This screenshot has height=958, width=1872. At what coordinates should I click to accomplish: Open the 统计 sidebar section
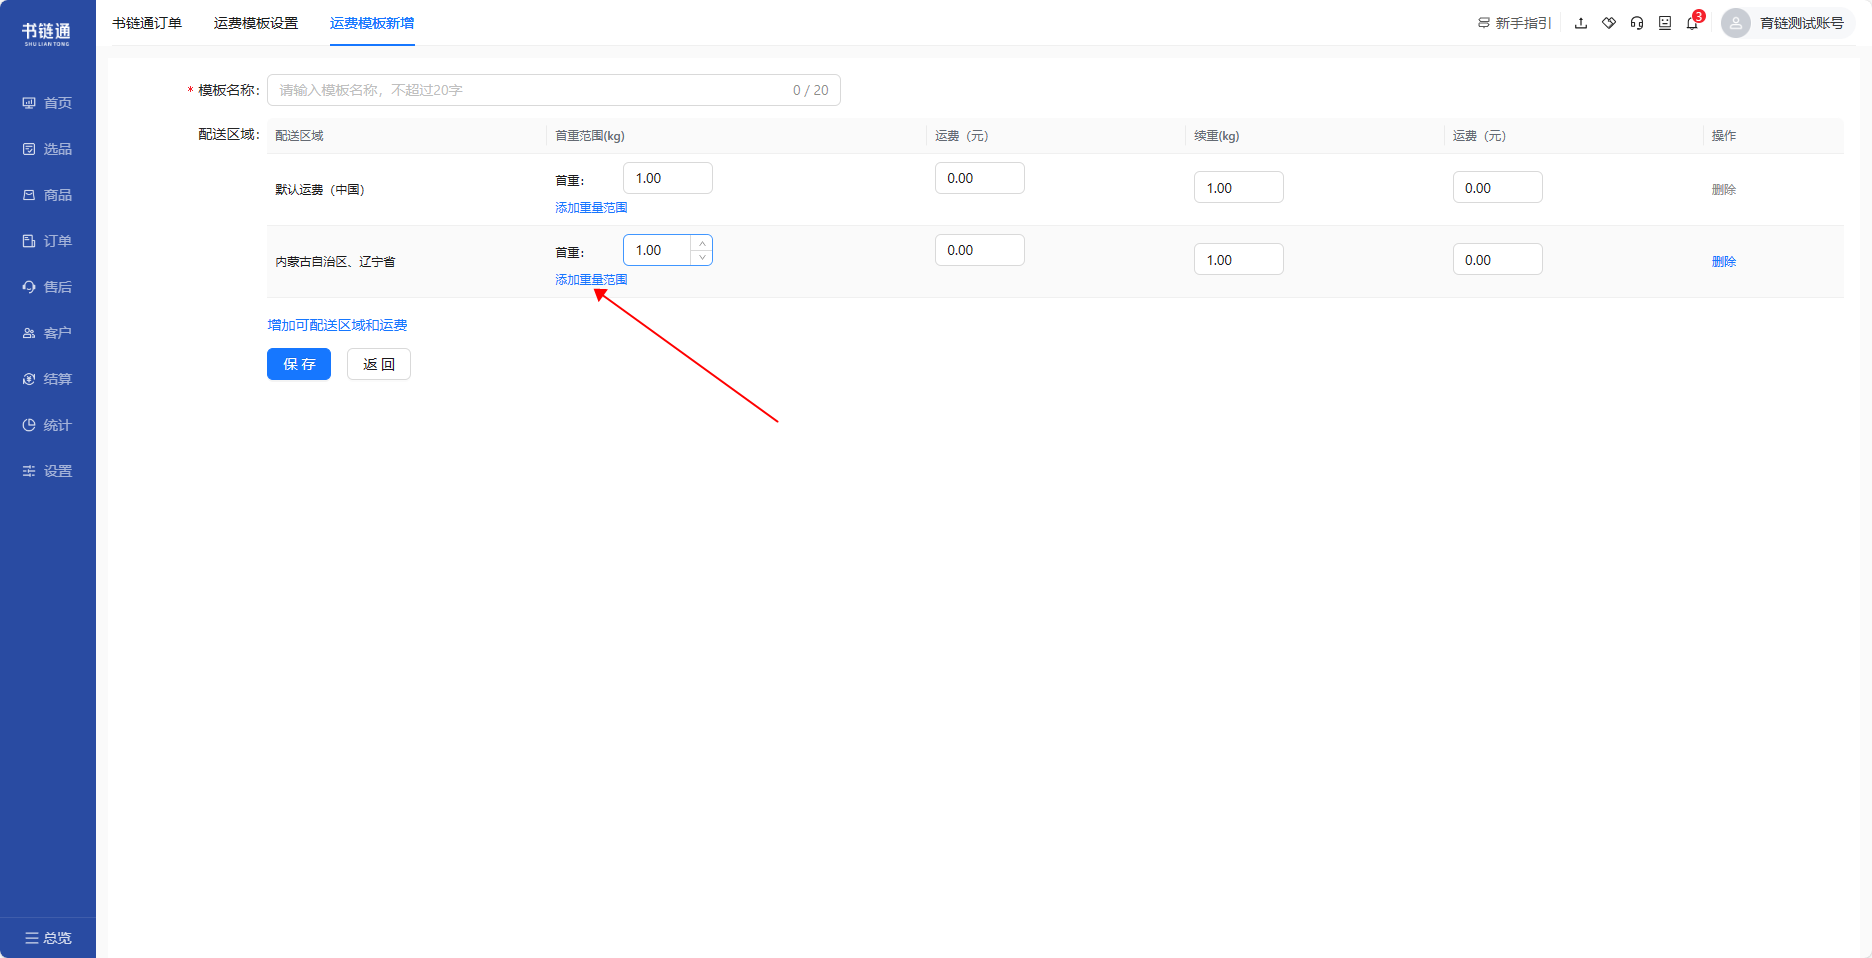click(x=48, y=425)
